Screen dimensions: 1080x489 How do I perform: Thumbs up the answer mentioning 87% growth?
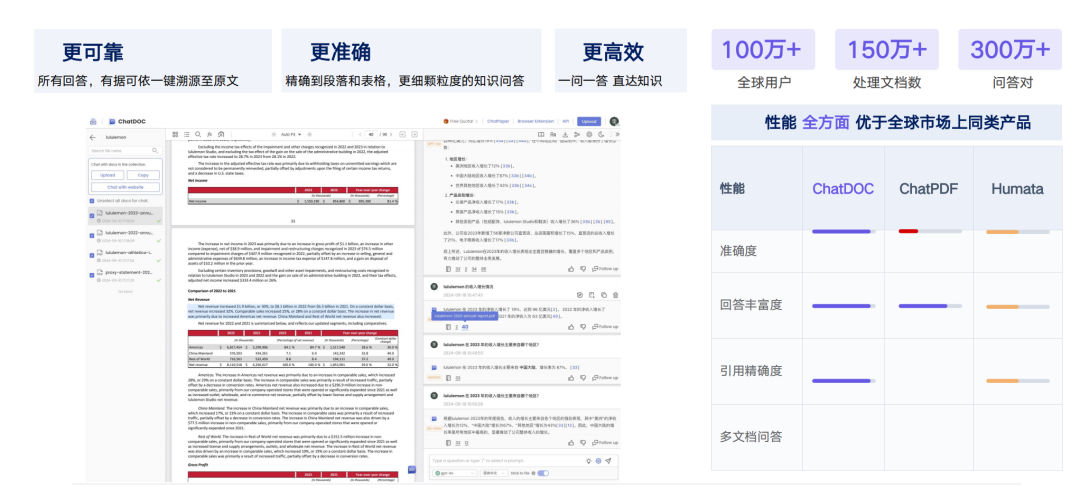tap(571, 377)
